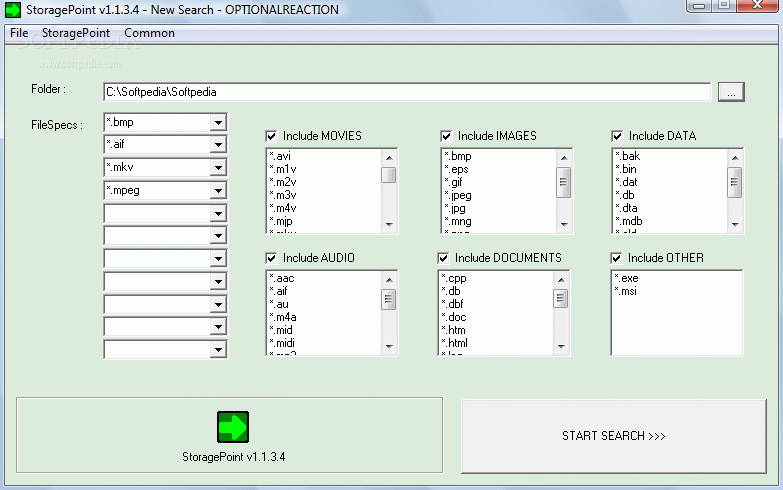Click the folder browse (...) button
The height and width of the screenshot is (490, 783).
pos(731,92)
